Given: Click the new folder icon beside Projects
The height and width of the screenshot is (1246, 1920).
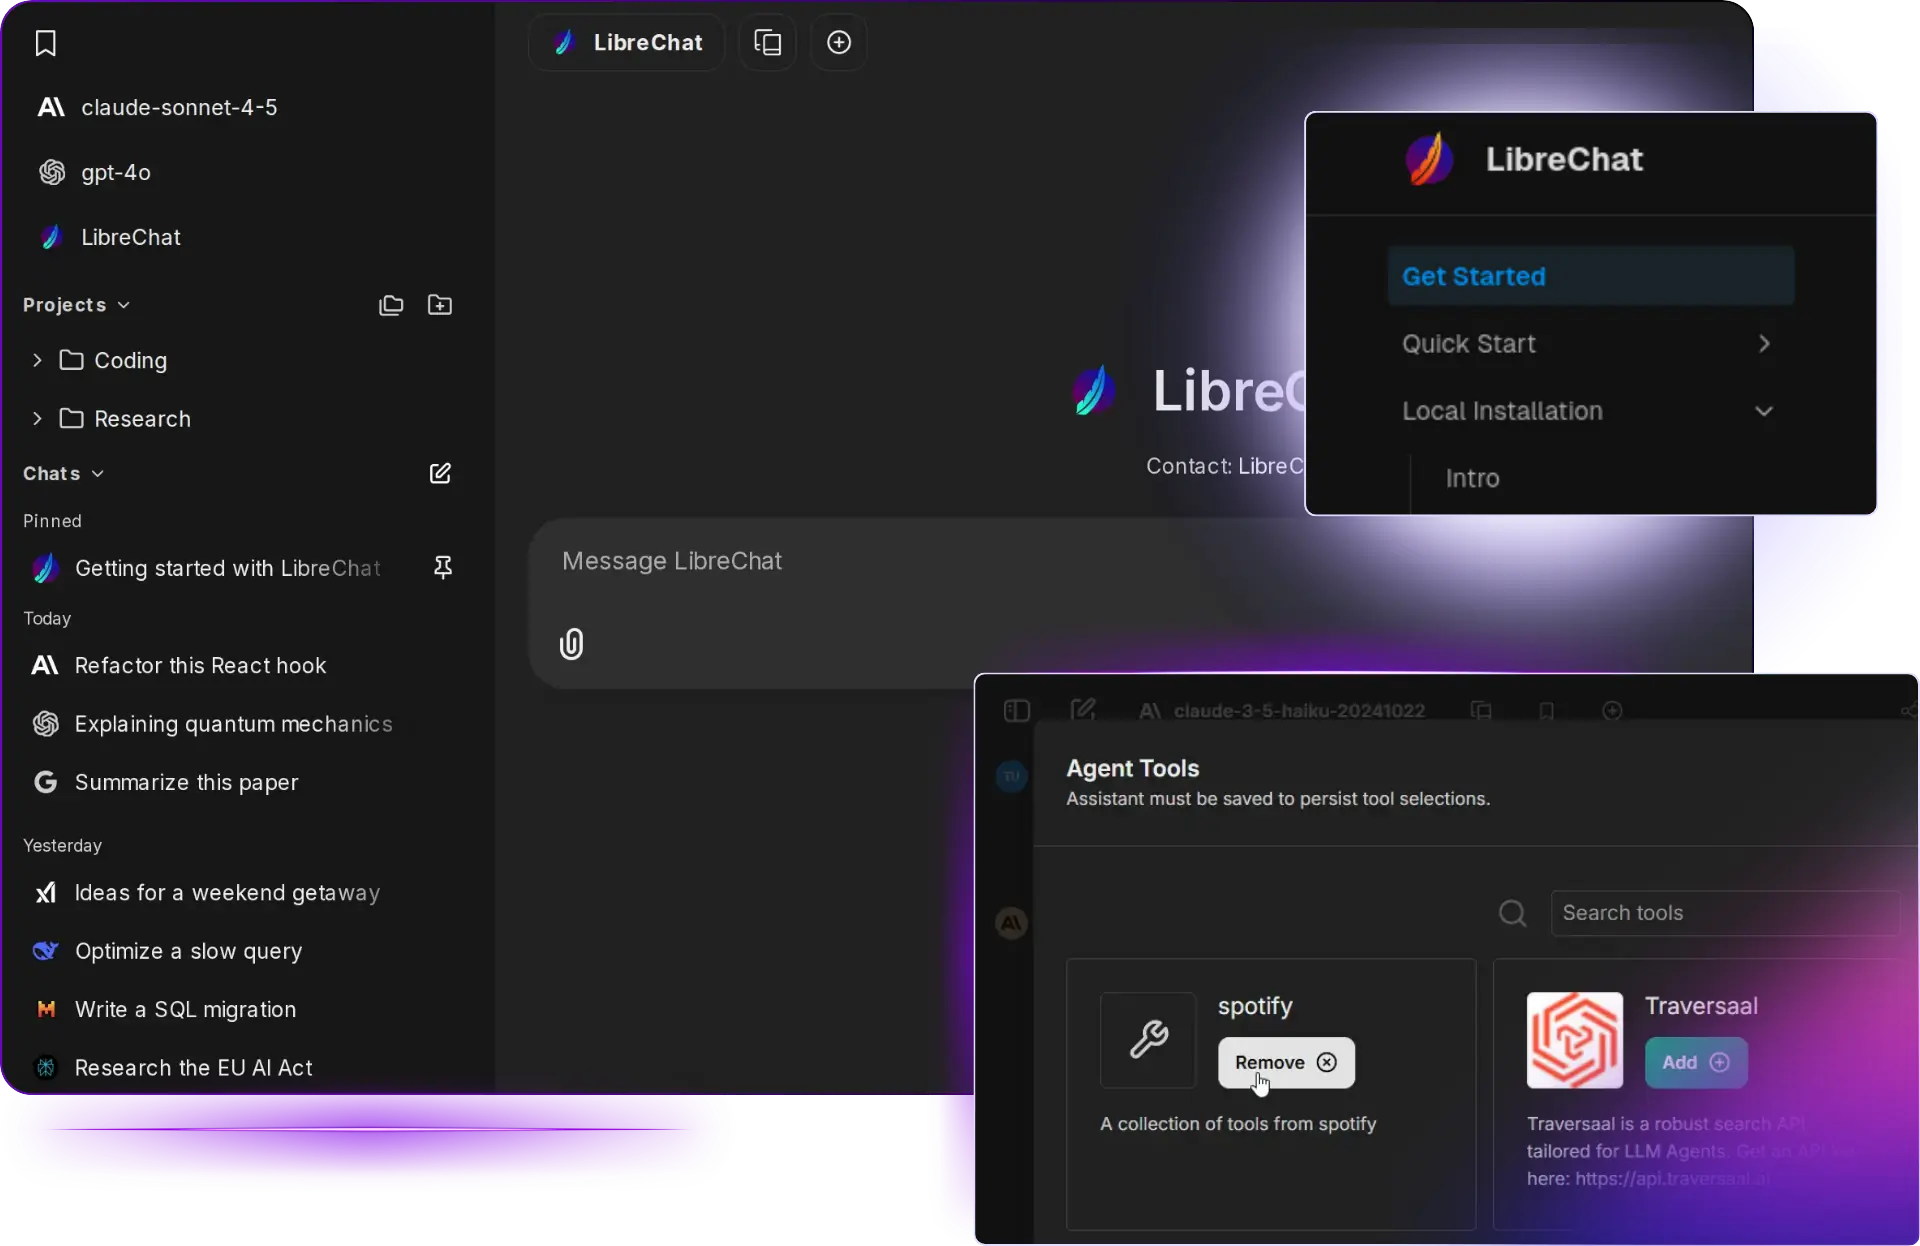Looking at the screenshot, I should [440, 305].
